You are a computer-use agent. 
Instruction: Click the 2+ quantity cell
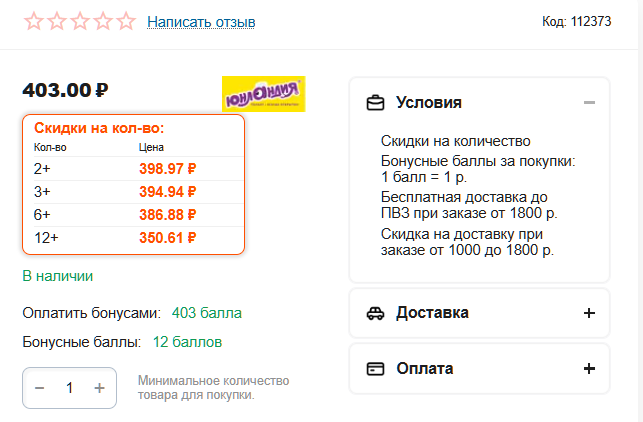click(x=42, y=169)
